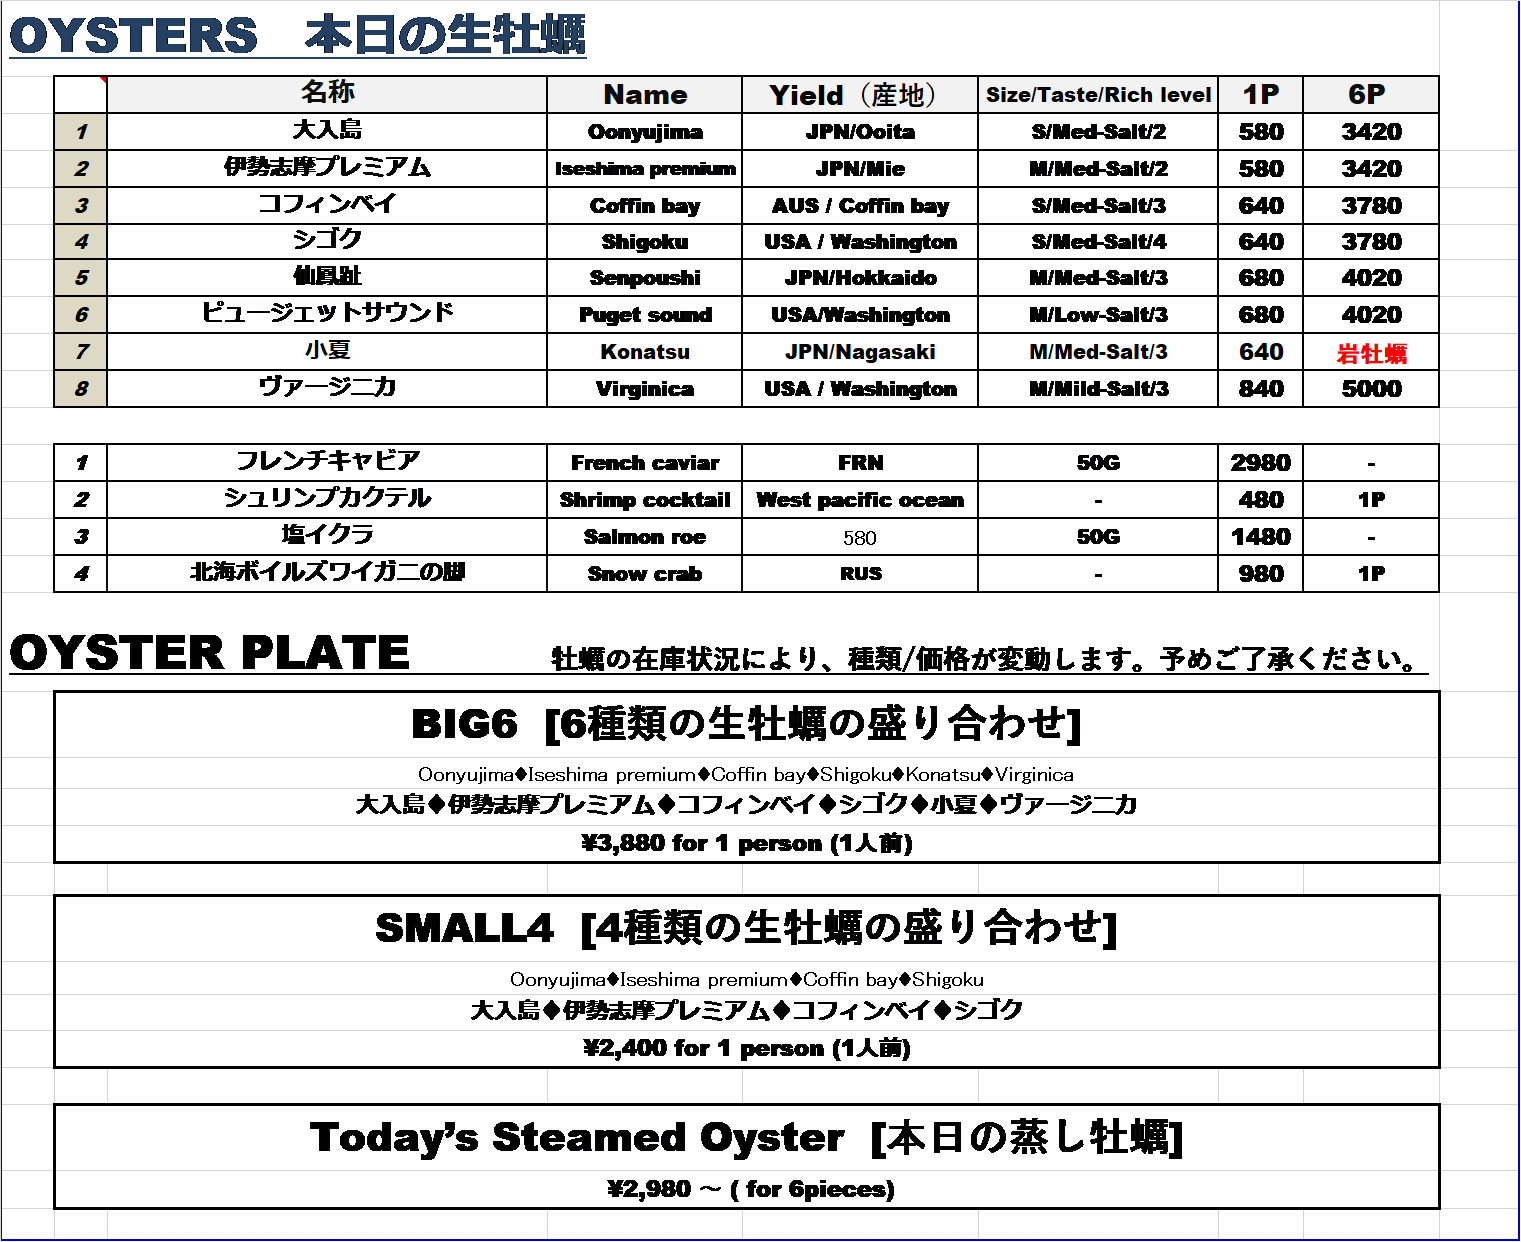This screenshot has height=1242, width=1521.
Task: Click the Yield (産地) header cell
Action: (x=859, y=95)
